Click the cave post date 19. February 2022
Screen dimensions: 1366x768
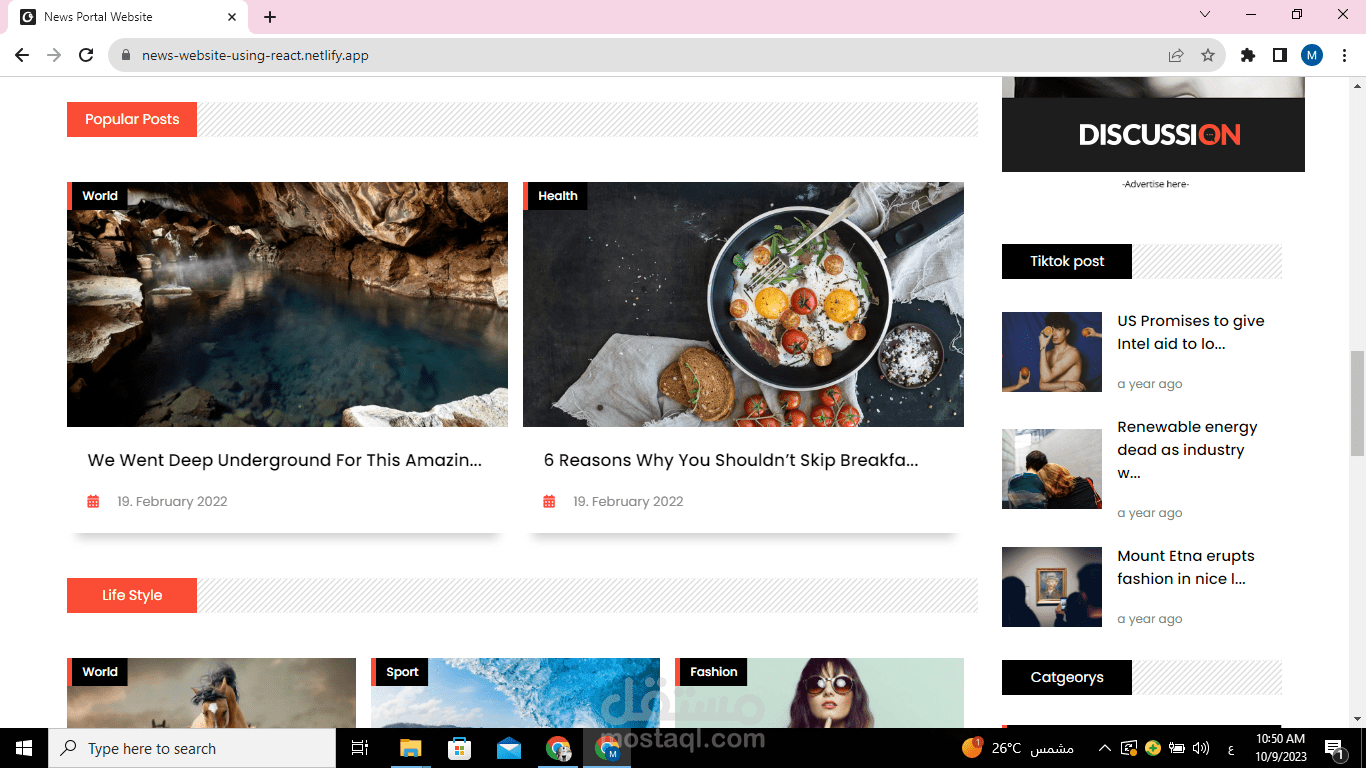tap(172, 501)
